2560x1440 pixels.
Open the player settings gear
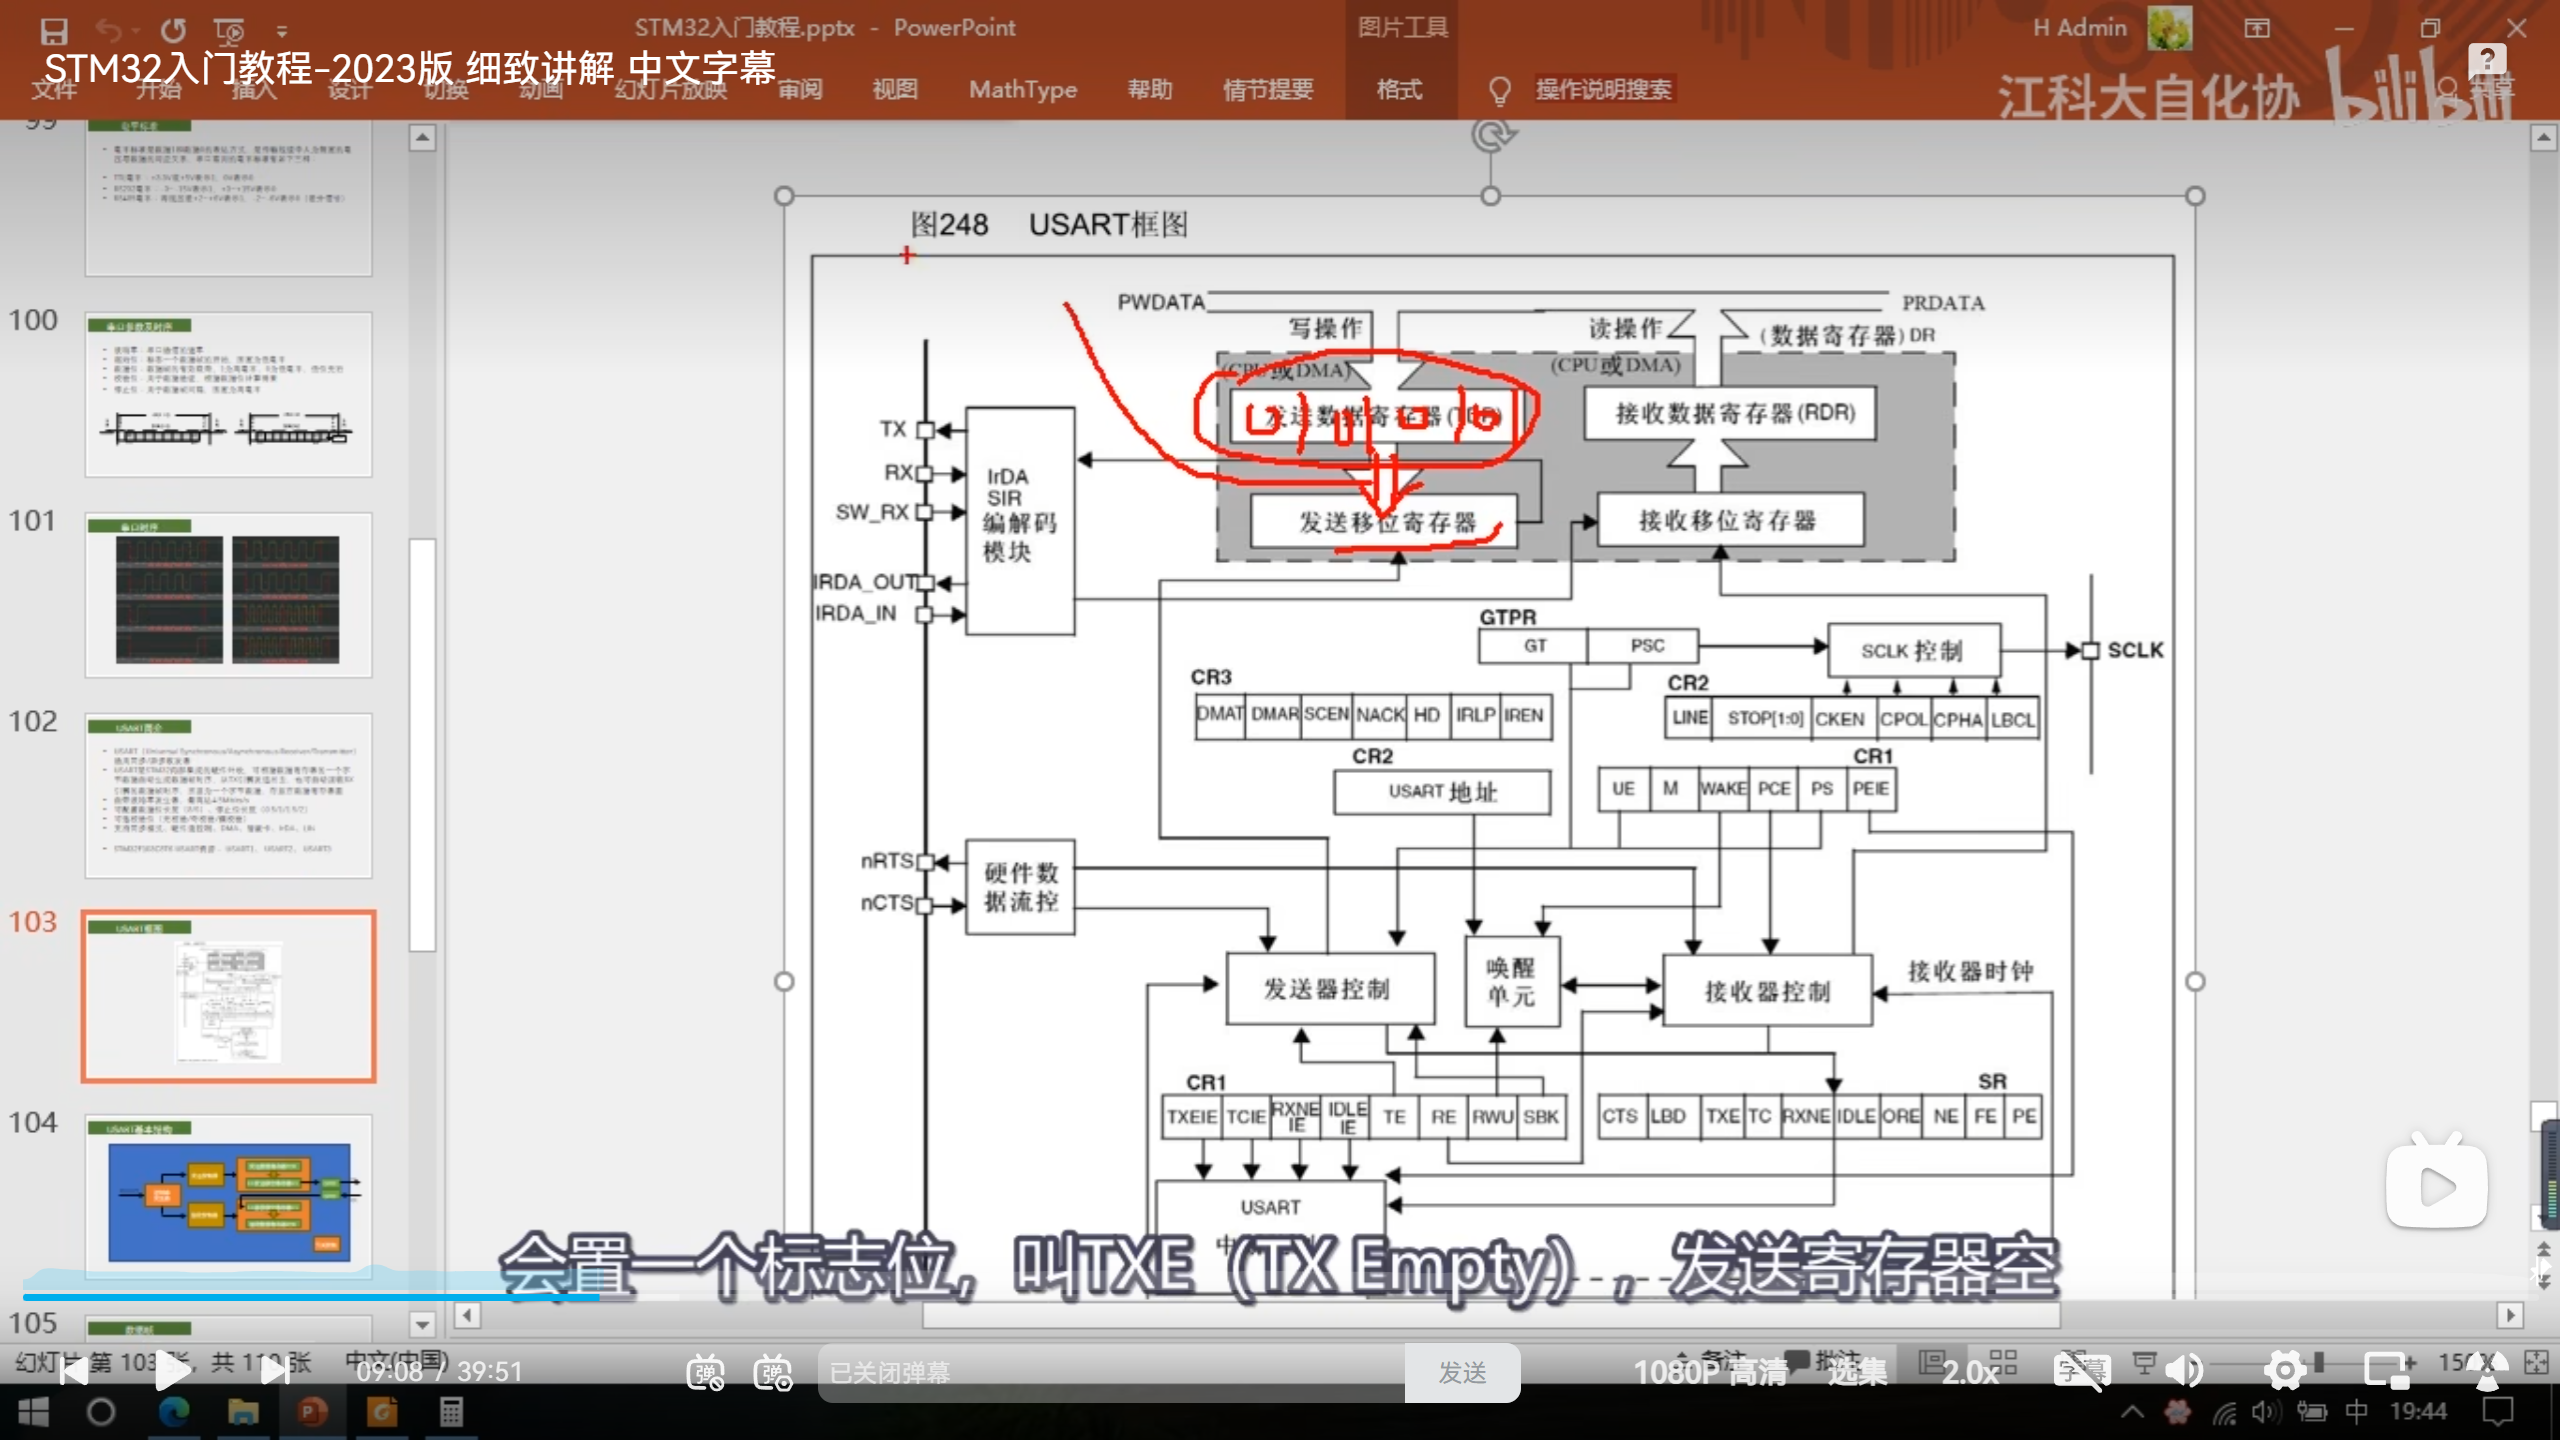2284,1370
